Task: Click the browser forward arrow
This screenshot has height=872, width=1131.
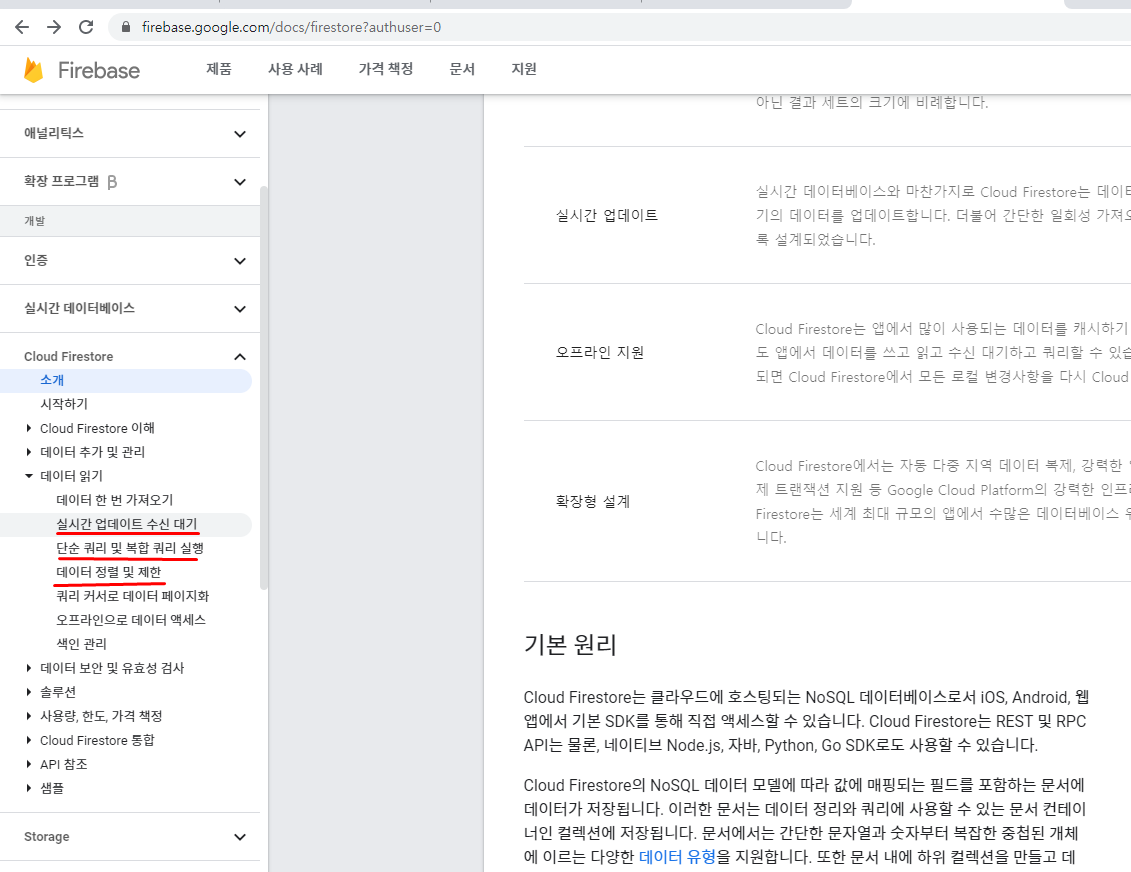Action: pyautogui.click(x=54, y=27)
